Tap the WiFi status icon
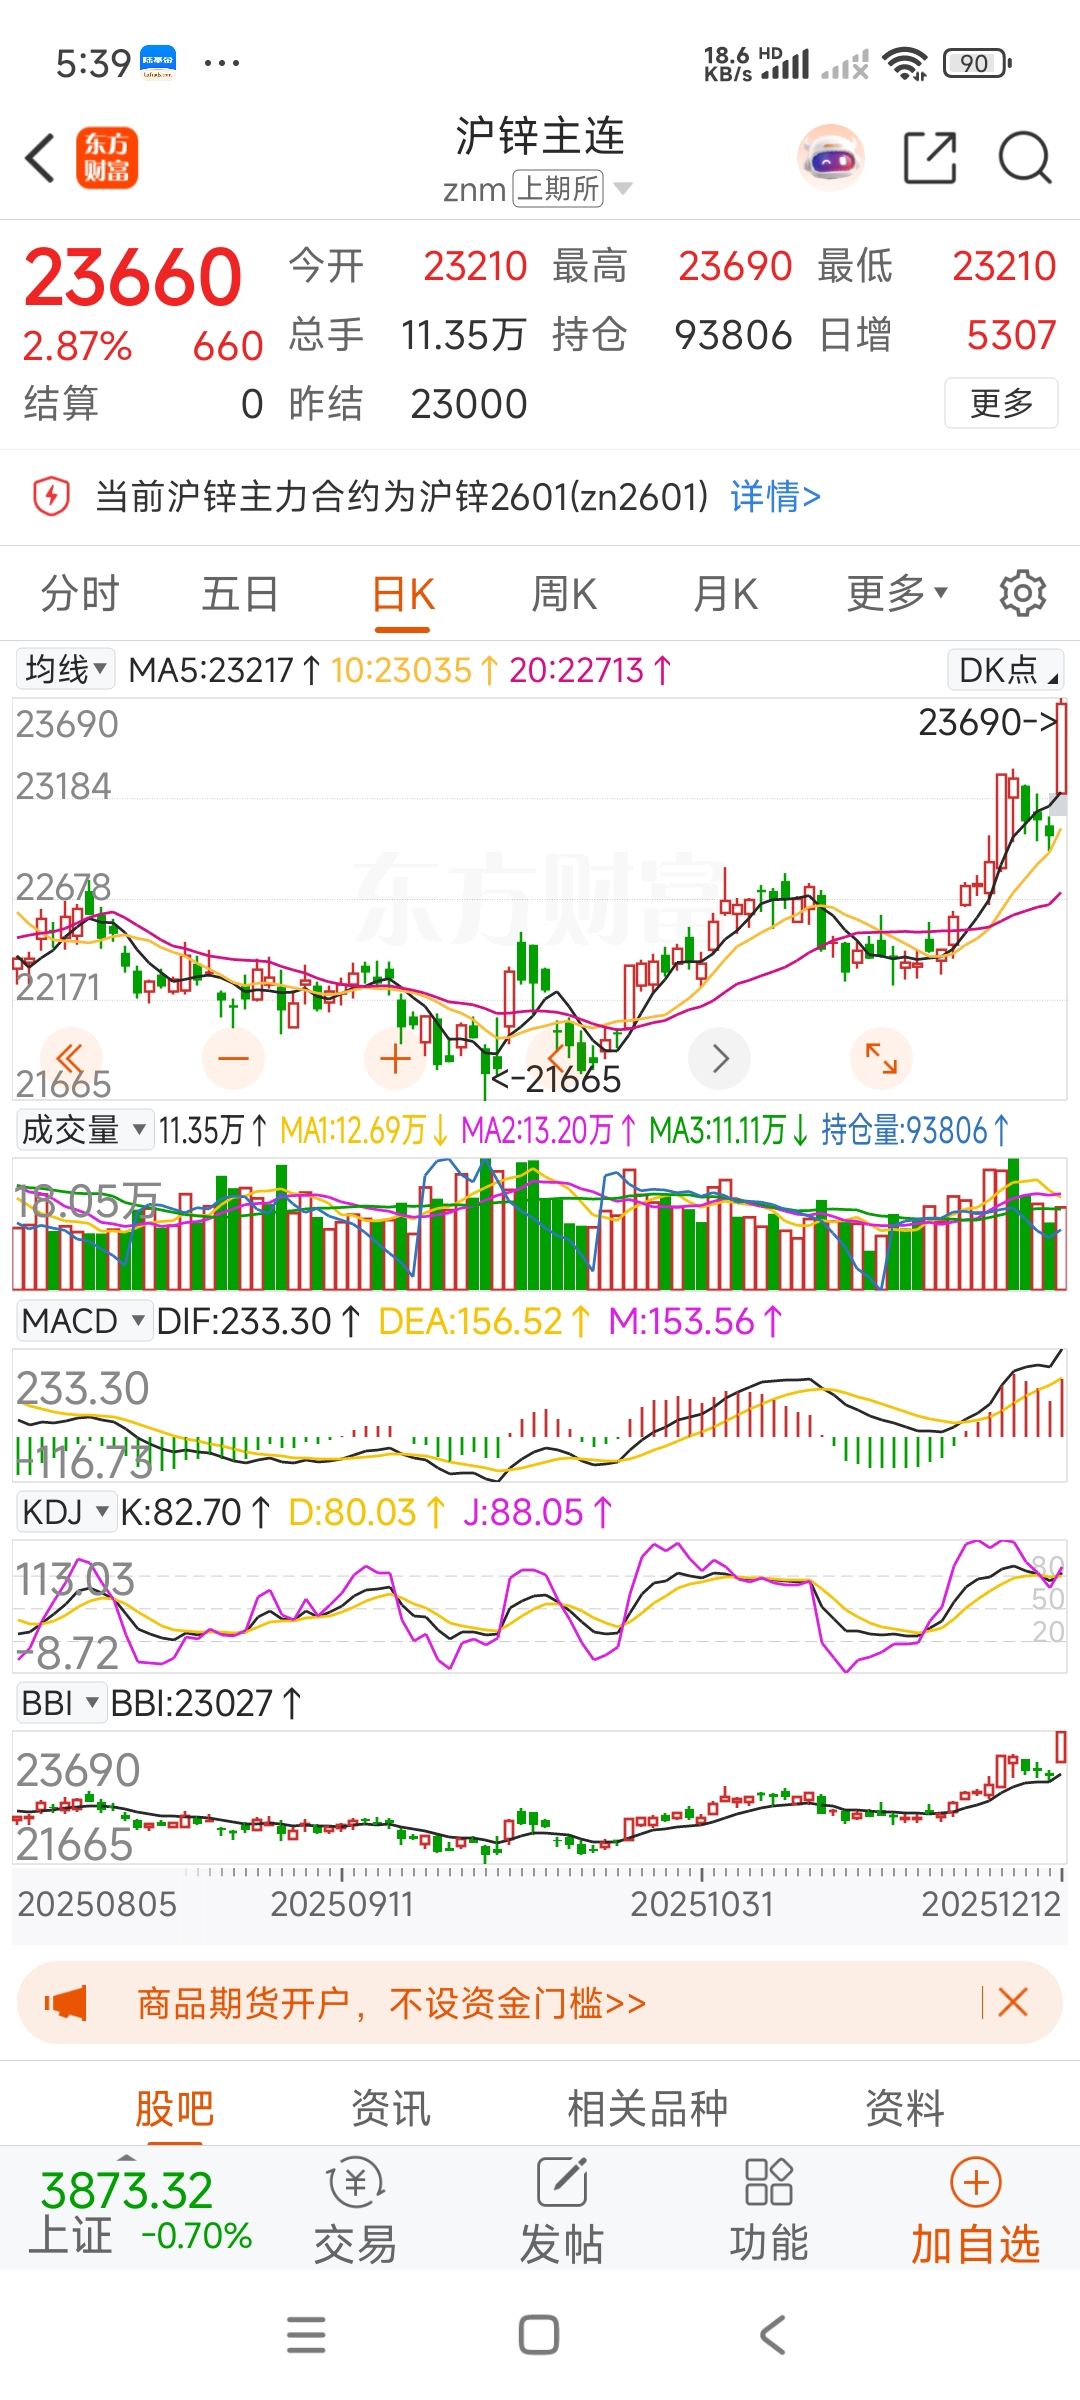The height and width of the screenshot is (2400, 1080). (x=906, y=64)
